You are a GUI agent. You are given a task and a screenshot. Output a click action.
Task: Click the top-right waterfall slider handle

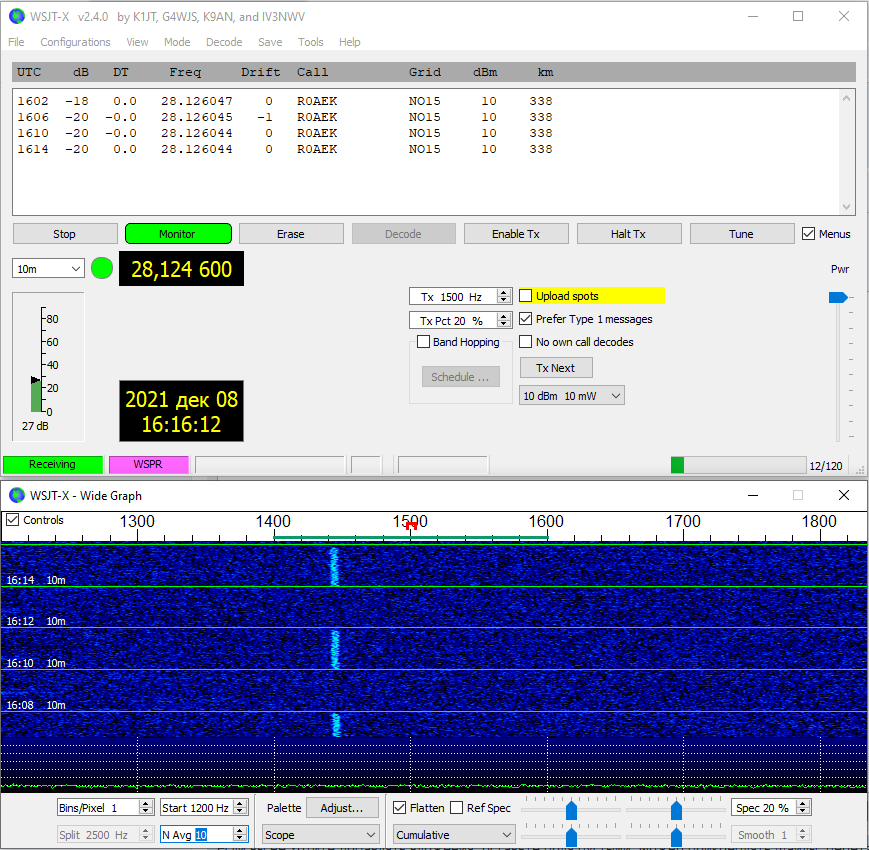676,811
